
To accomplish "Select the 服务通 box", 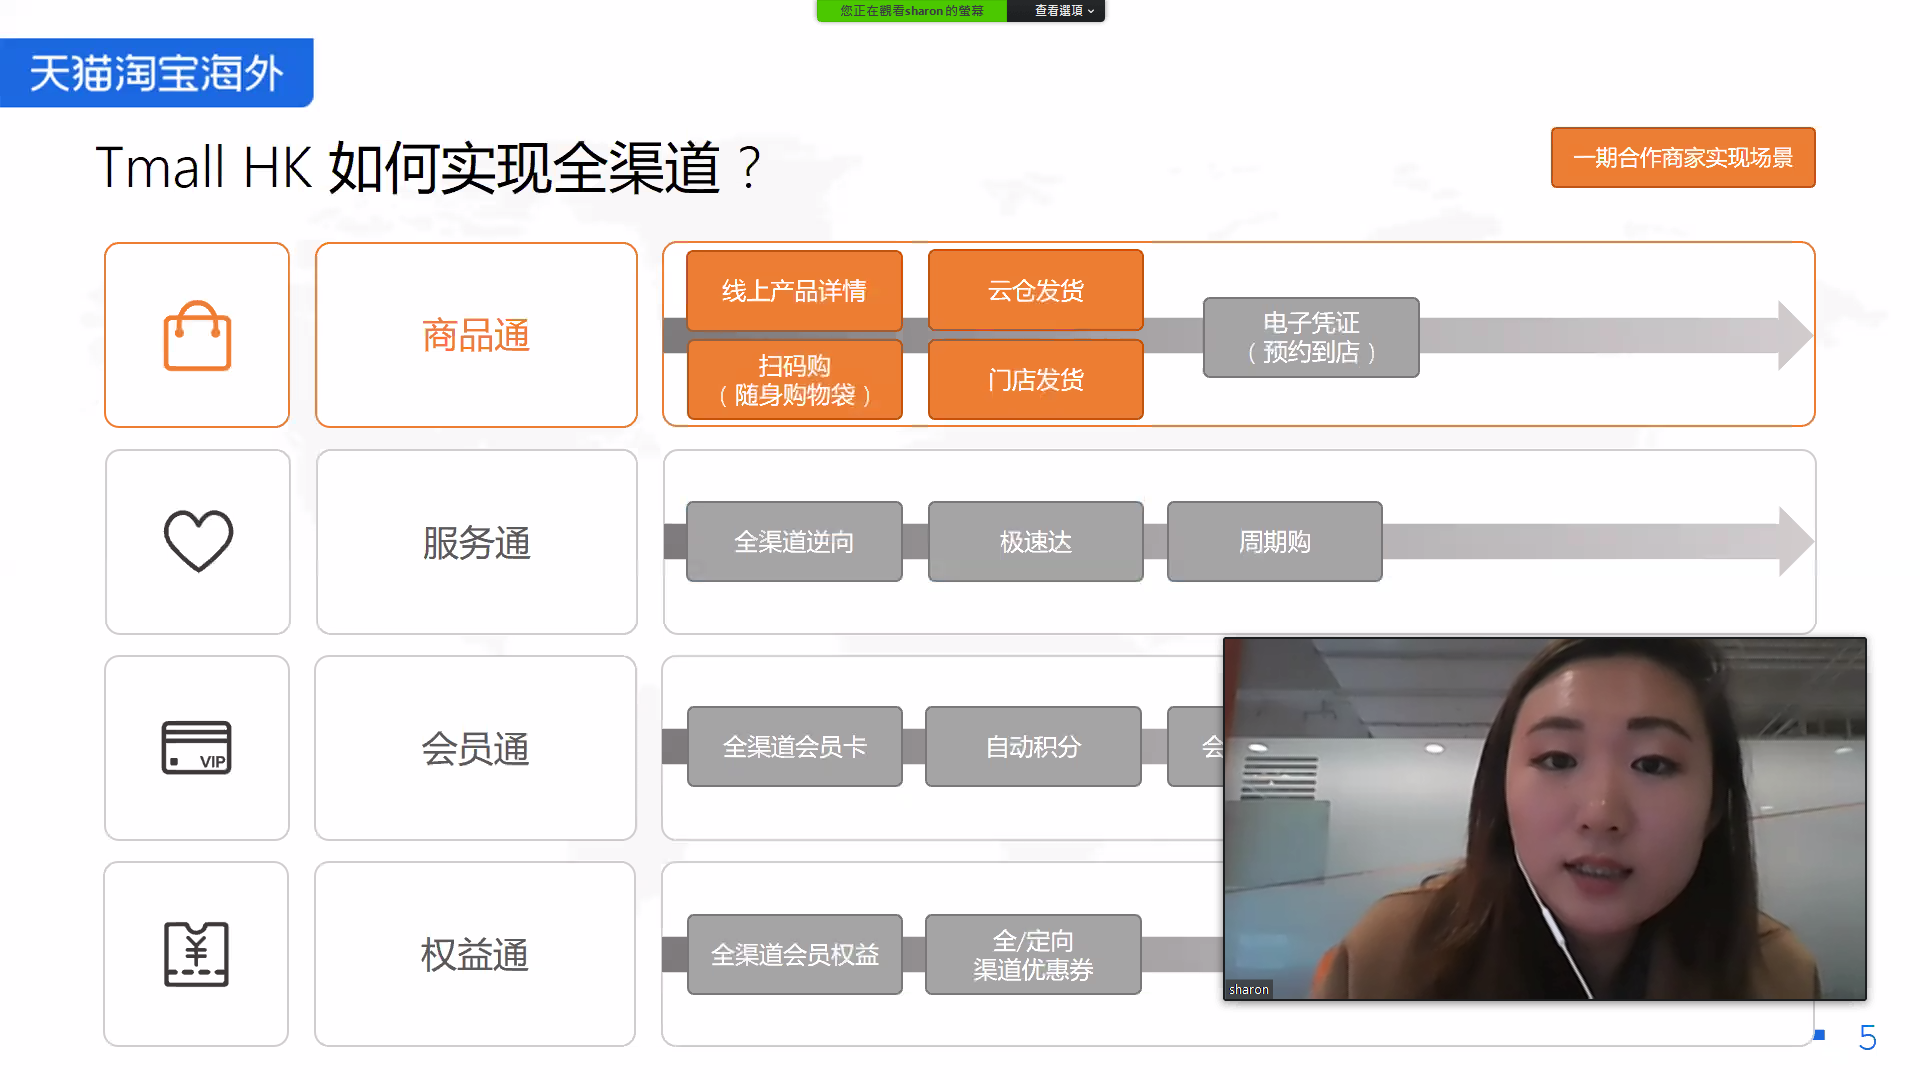I will (476, 542).
